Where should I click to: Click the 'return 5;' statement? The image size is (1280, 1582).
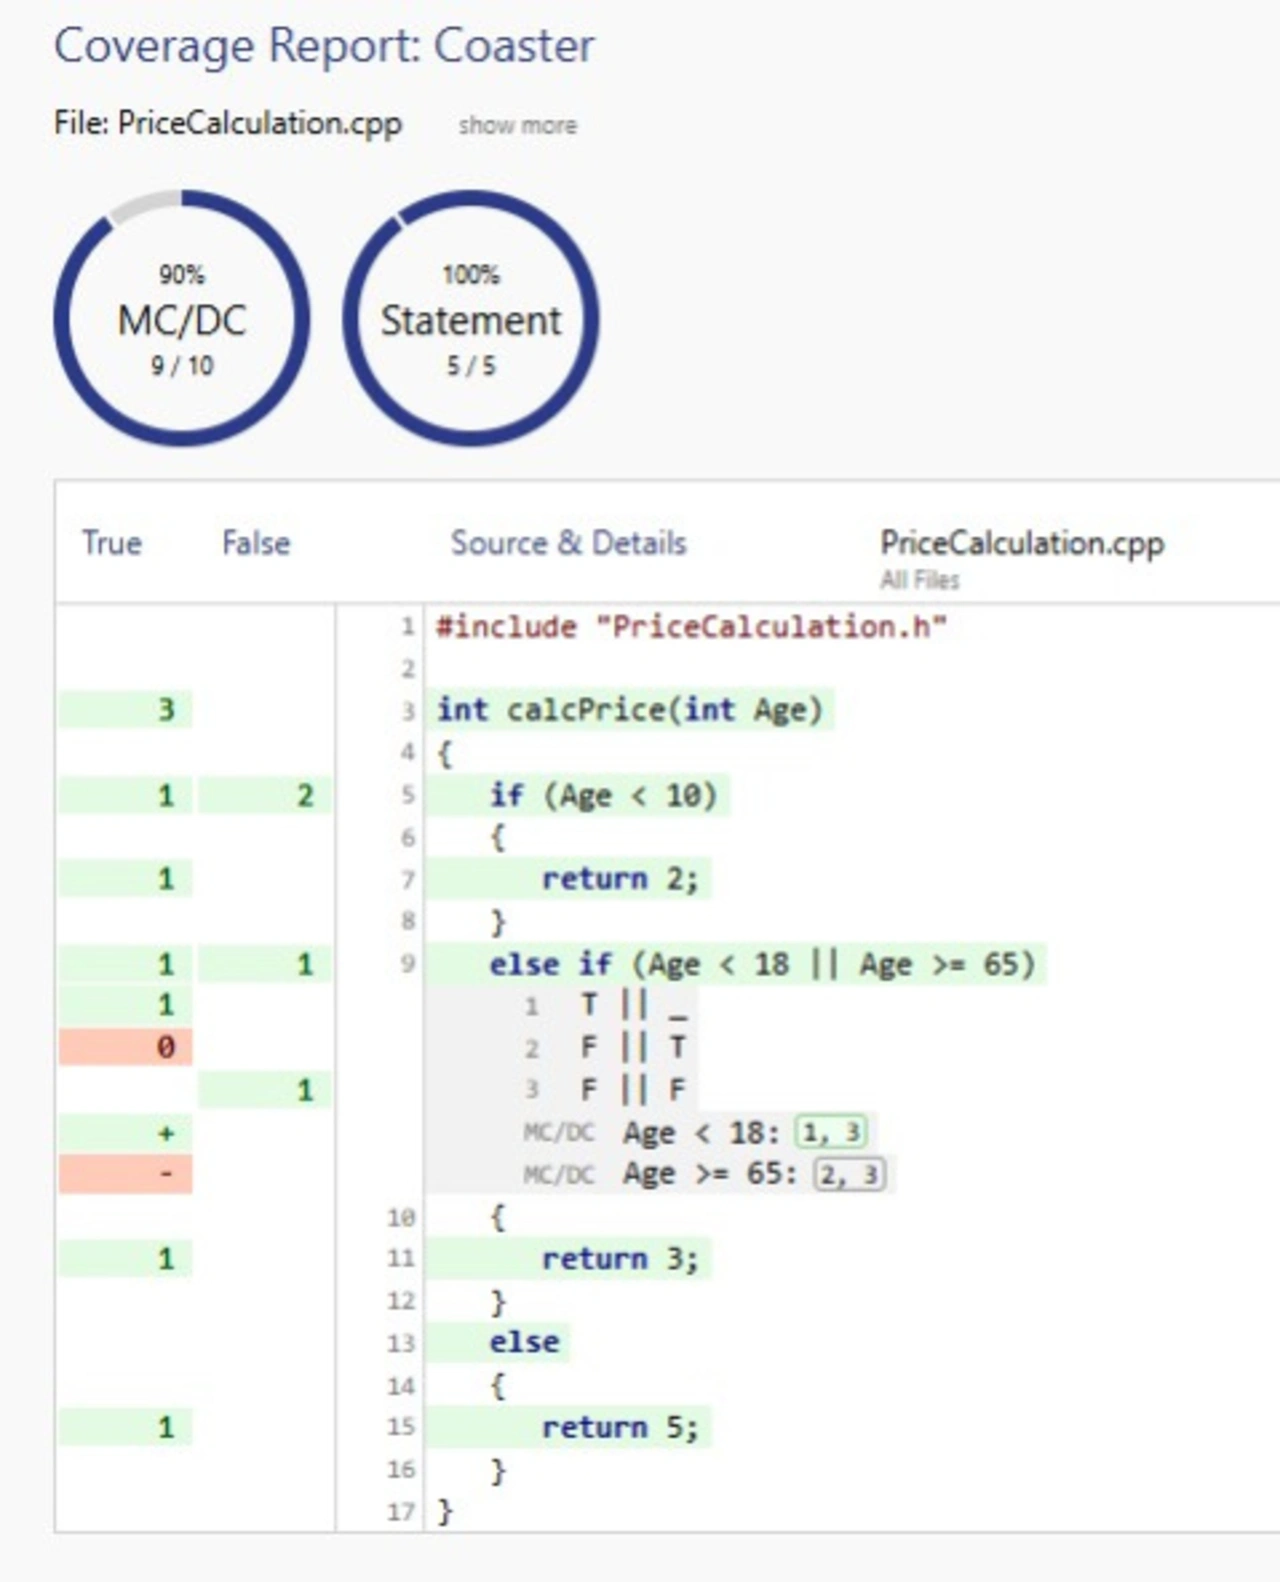(619, 1427)
